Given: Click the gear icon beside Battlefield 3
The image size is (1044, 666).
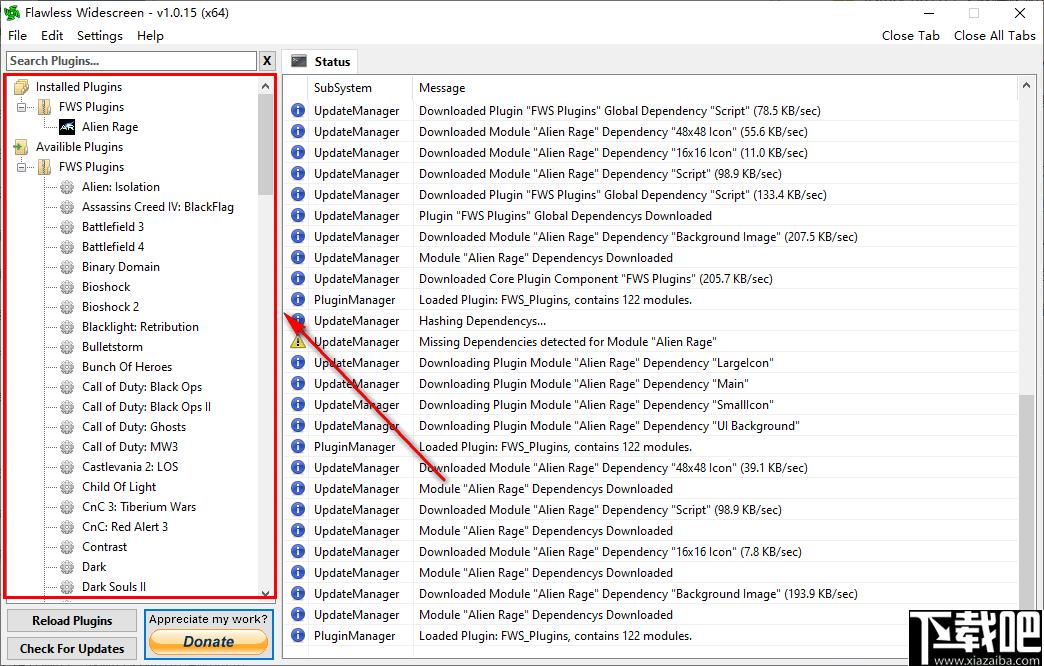Looking at the screenshot, I should click(67, 227).
